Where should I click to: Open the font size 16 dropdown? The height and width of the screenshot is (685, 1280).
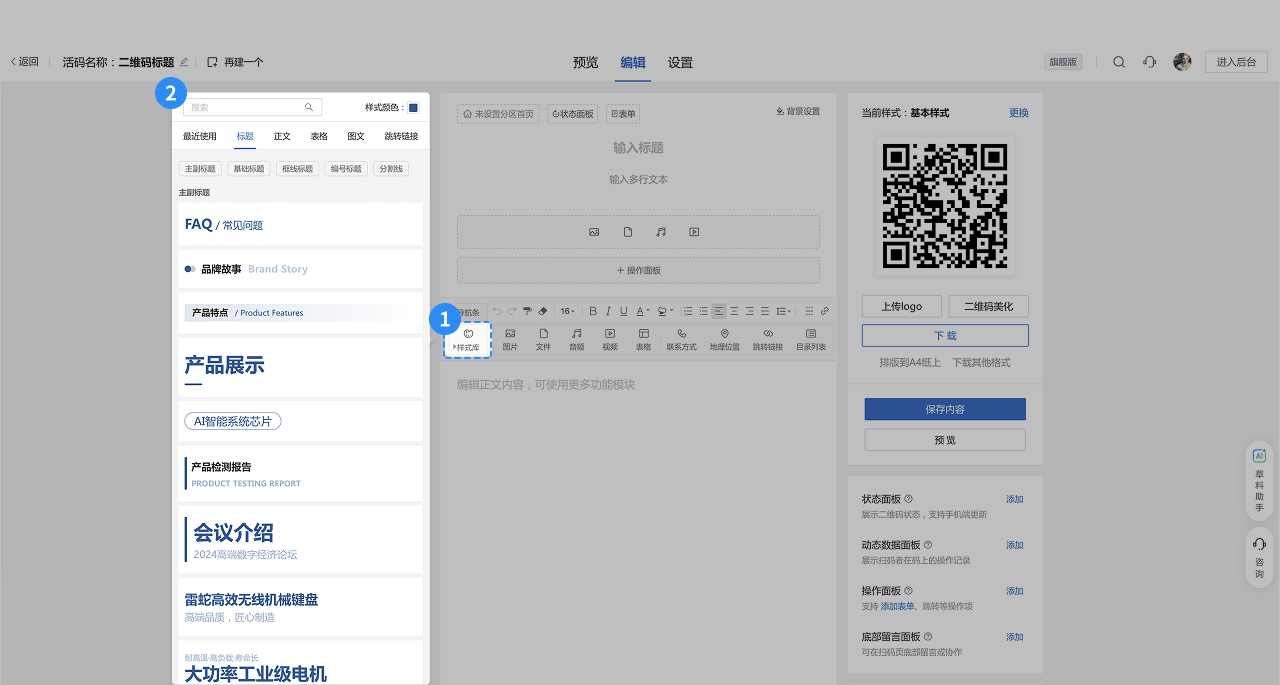tap(568, 311)
